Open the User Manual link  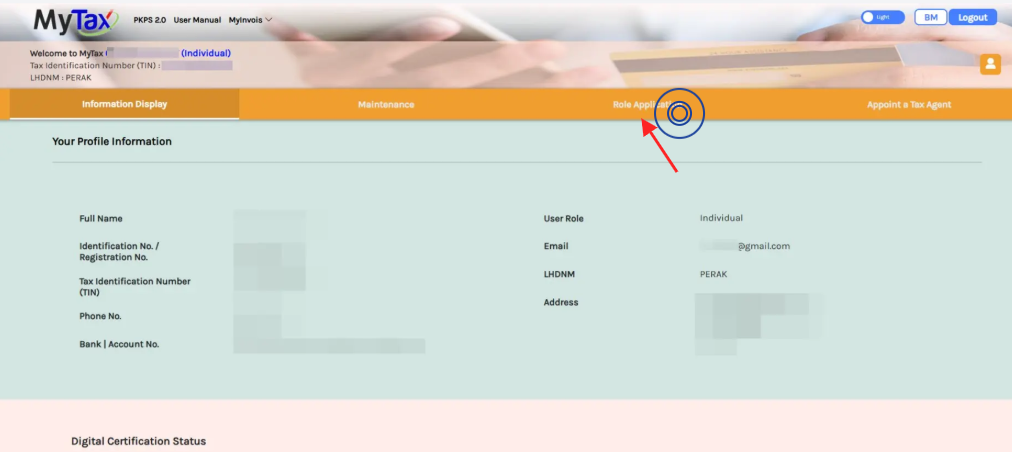[197, 20]
